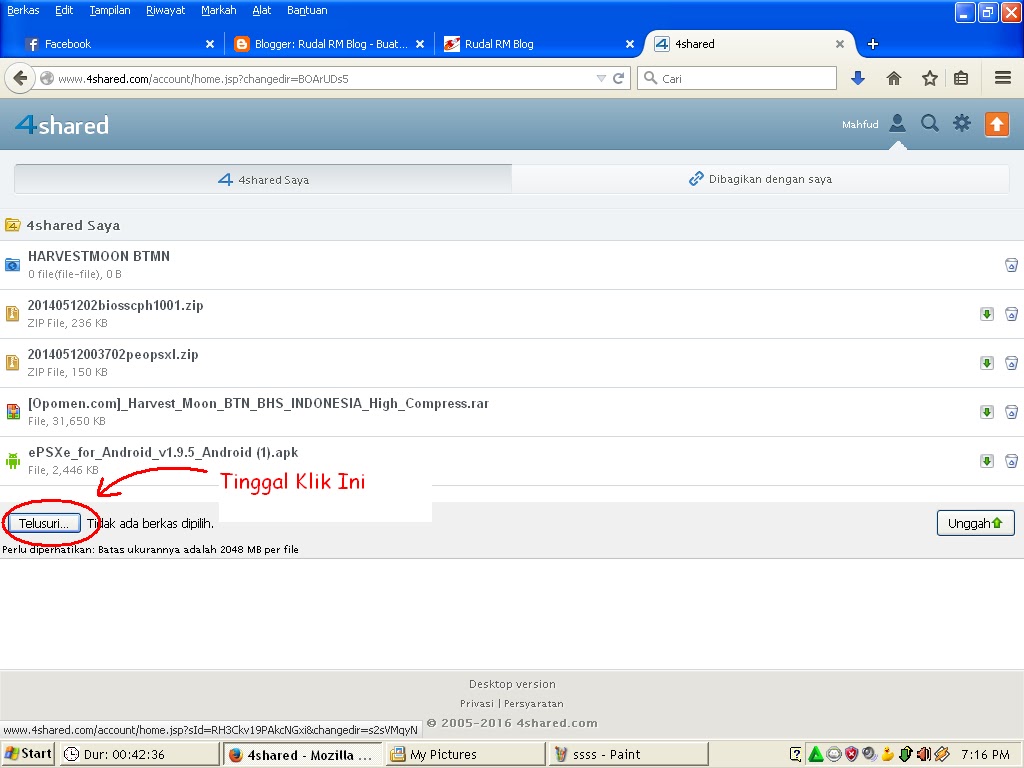Open the bookmarks list icon

click(x=961, y=78)
